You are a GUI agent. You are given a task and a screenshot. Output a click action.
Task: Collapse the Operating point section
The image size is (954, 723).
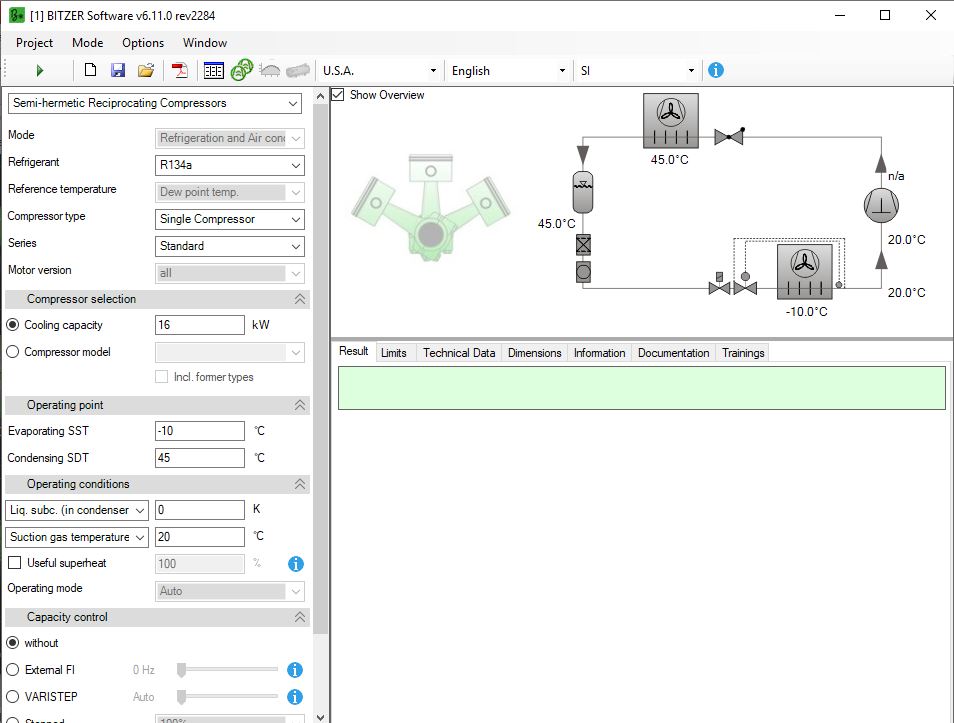point(300,405)
